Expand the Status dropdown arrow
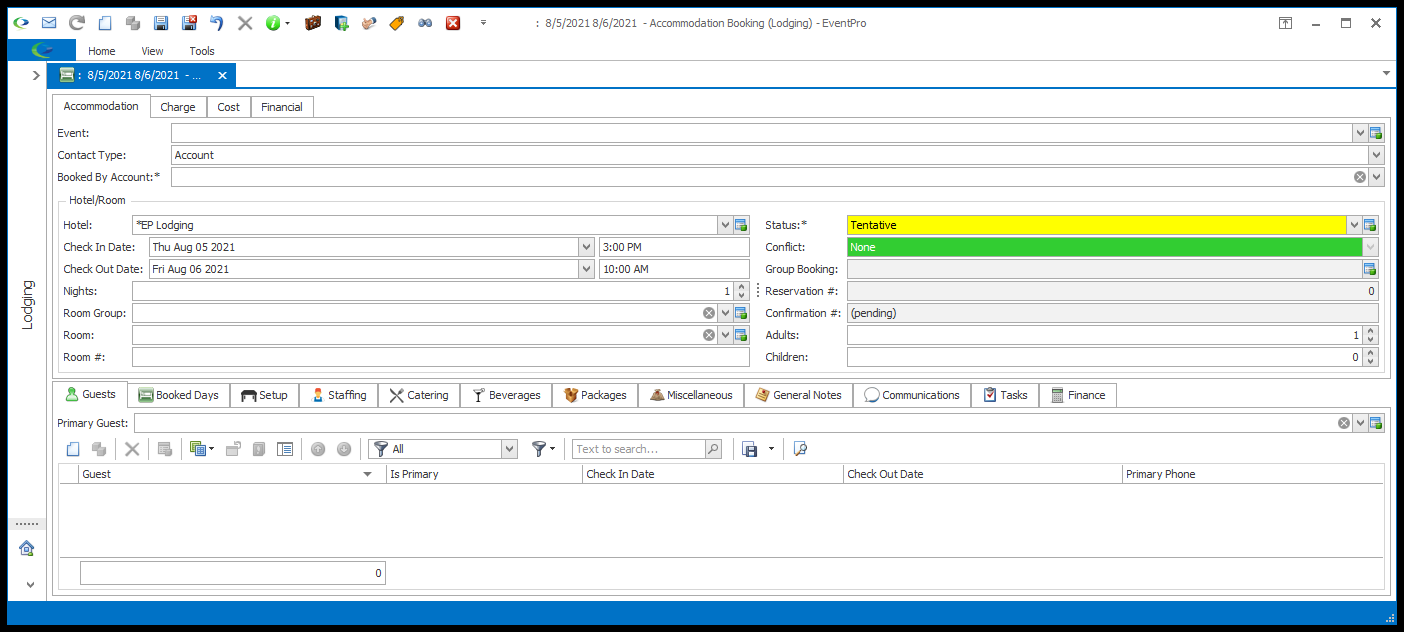This screenshot has width=1404, height=632. 1354,225
